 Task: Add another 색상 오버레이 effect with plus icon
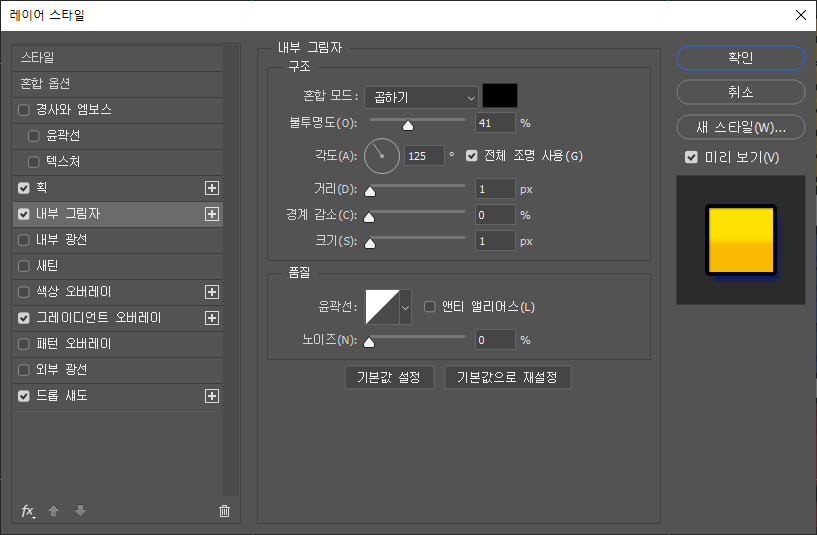point(212,292)
